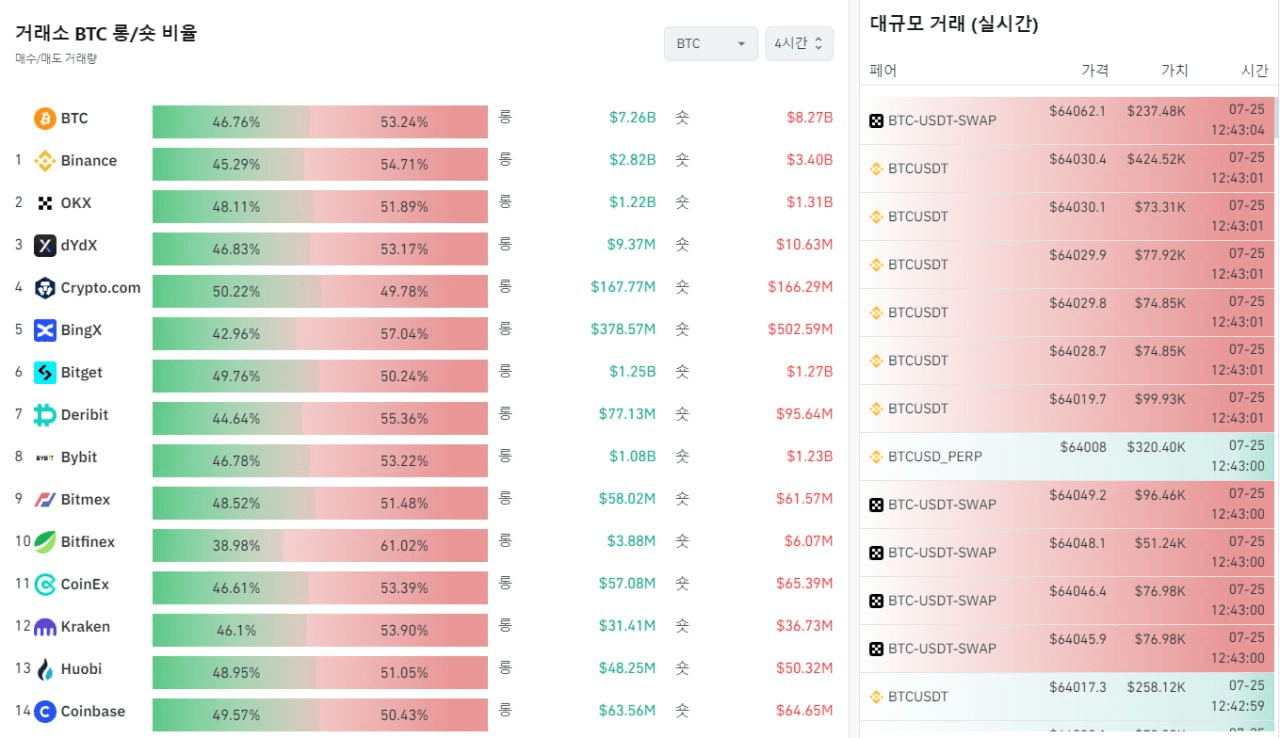
Task: Click the BingX logo icon
Action: tap(45, 330)
